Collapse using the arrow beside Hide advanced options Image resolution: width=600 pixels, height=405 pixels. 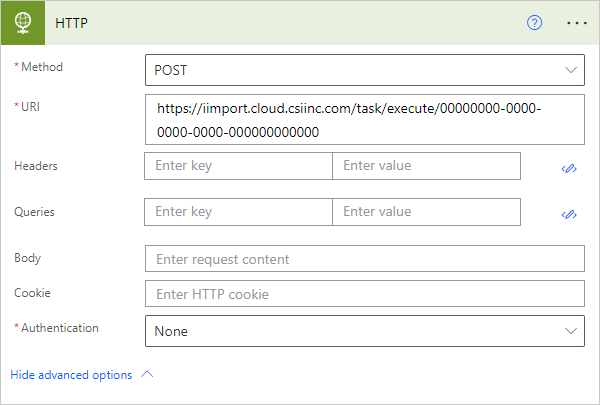(148, 375)
